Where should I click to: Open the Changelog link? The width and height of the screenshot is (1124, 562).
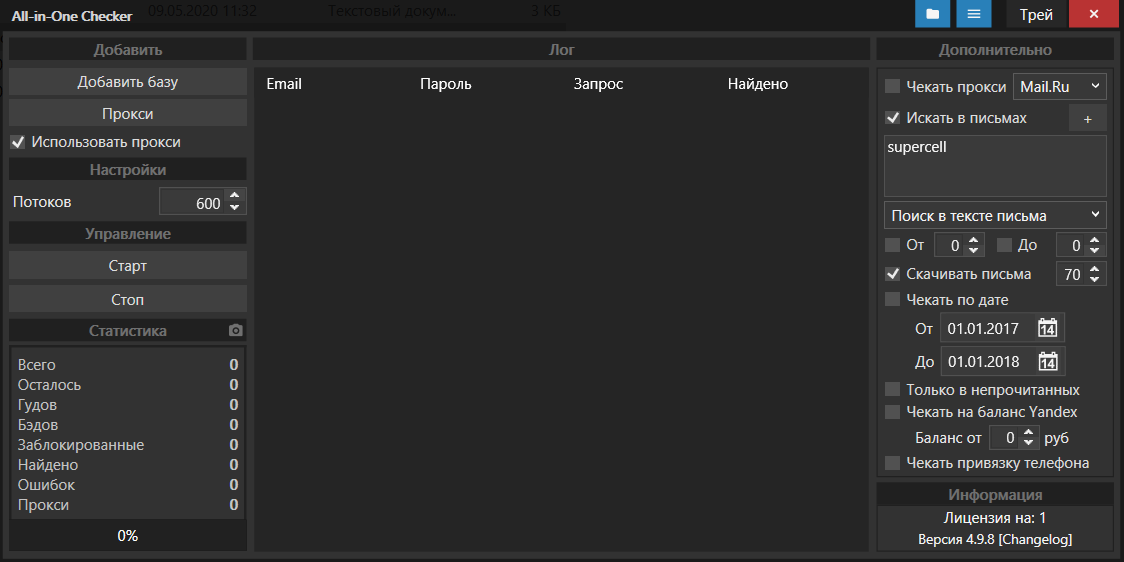coord(1035,539)
